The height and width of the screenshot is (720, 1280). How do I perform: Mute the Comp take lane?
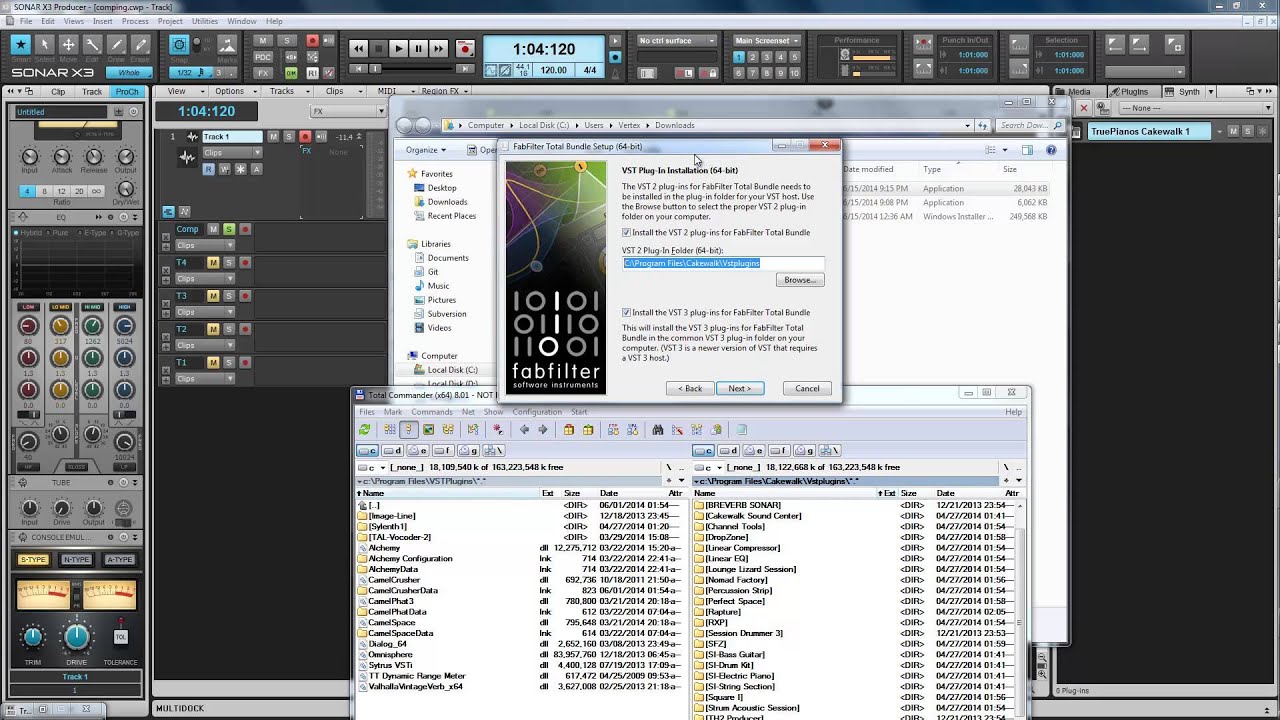213,229
